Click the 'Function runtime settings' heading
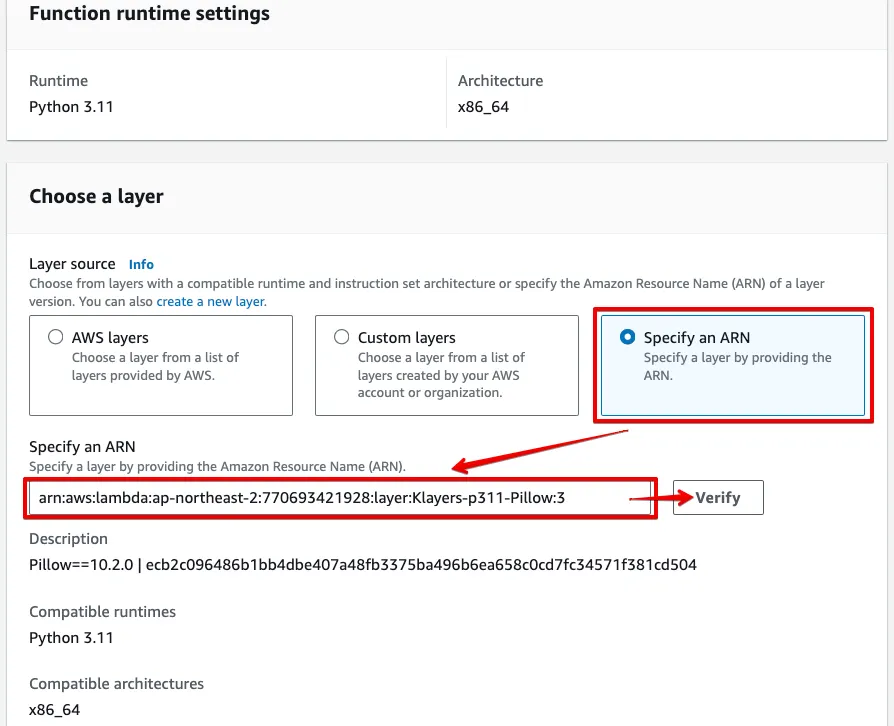 (149, 14)
